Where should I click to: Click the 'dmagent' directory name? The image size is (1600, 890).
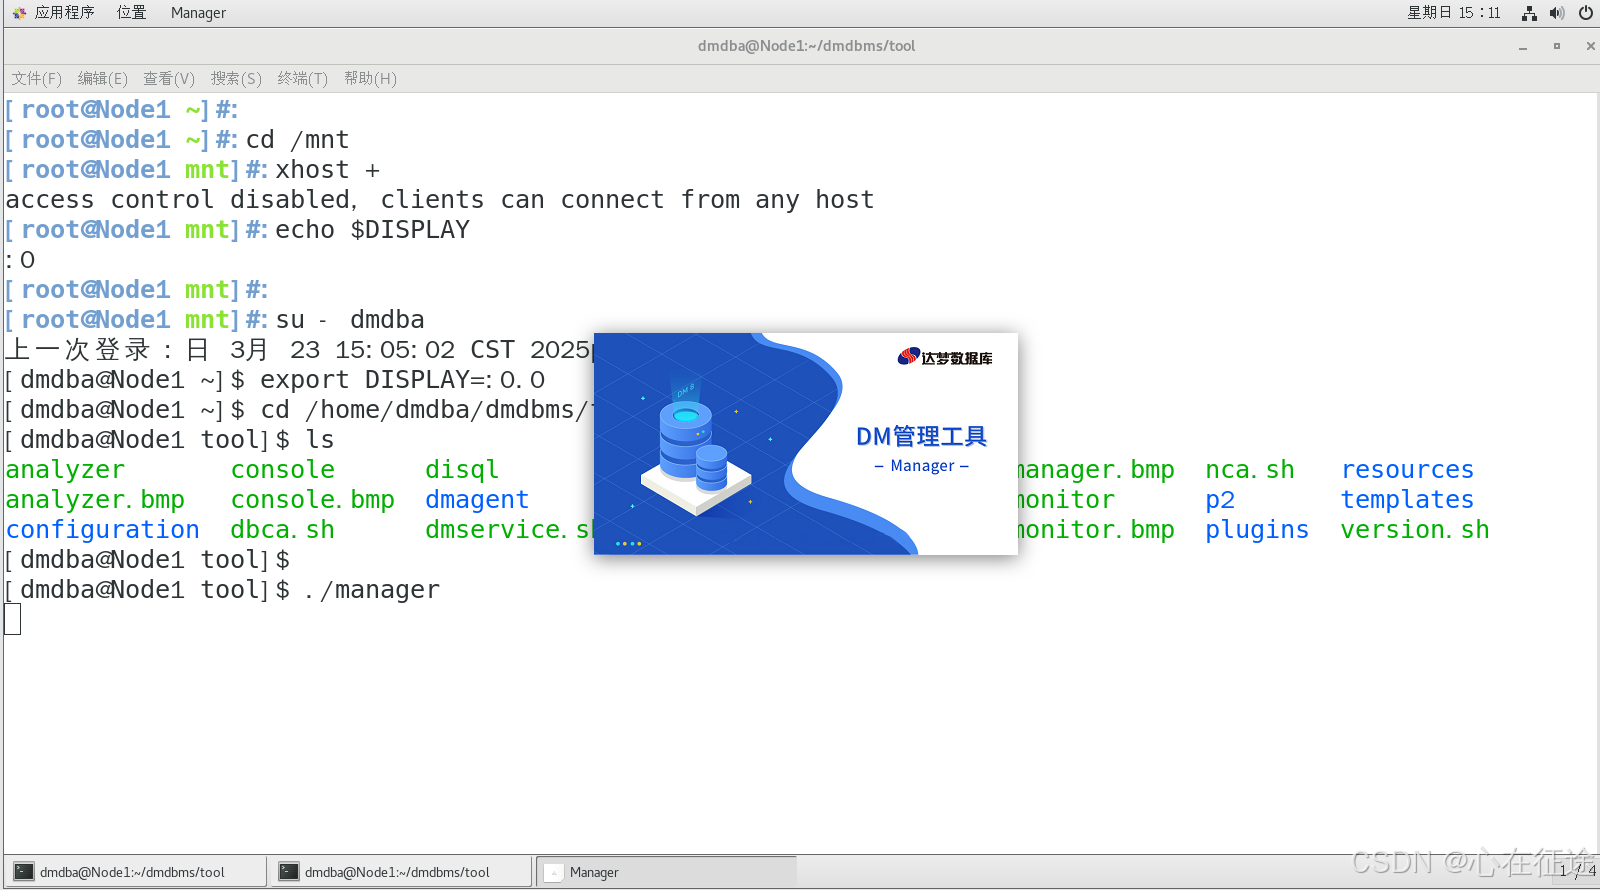[x=477, y=500]
